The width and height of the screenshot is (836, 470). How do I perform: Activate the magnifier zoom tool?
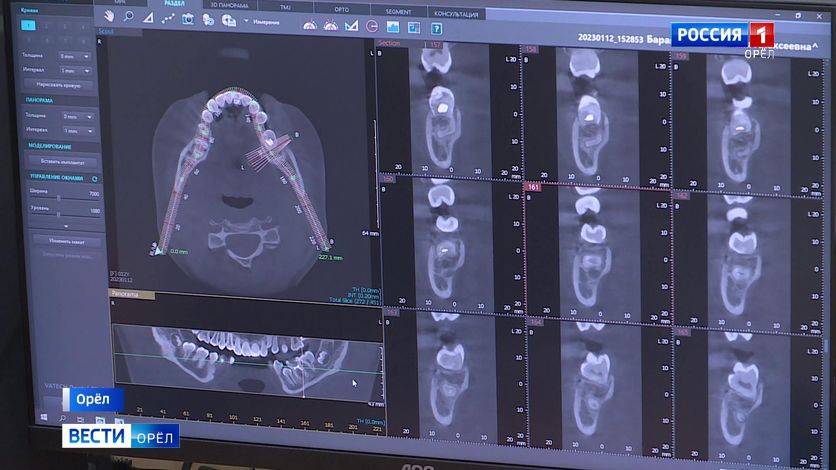[127, 17]
